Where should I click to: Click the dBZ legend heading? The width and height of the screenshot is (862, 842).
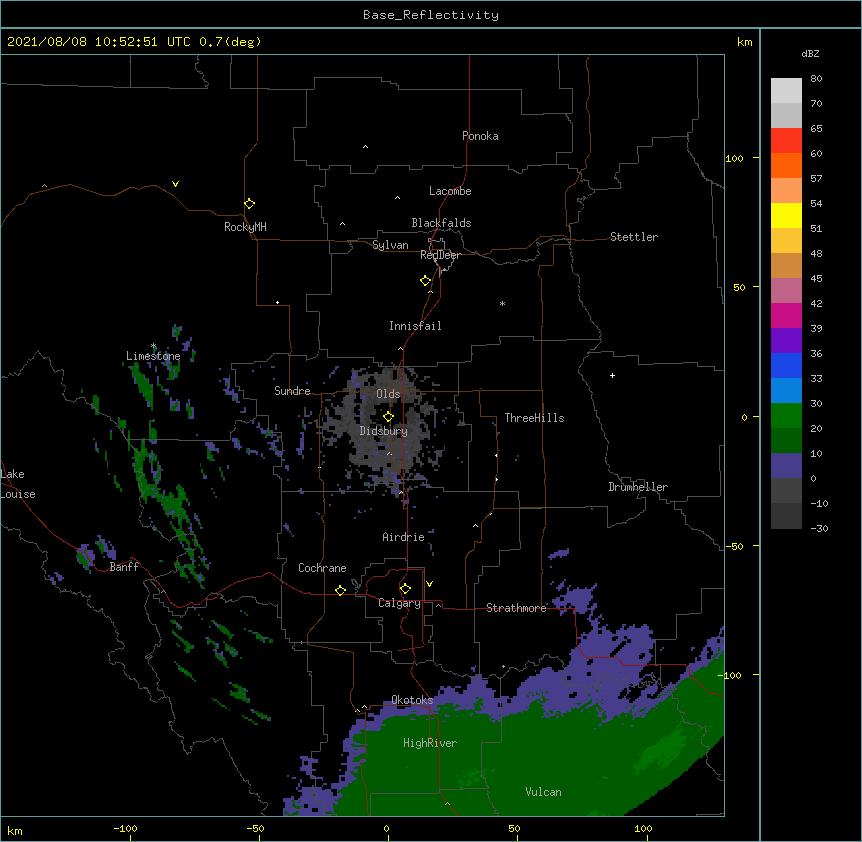[810, 54]
